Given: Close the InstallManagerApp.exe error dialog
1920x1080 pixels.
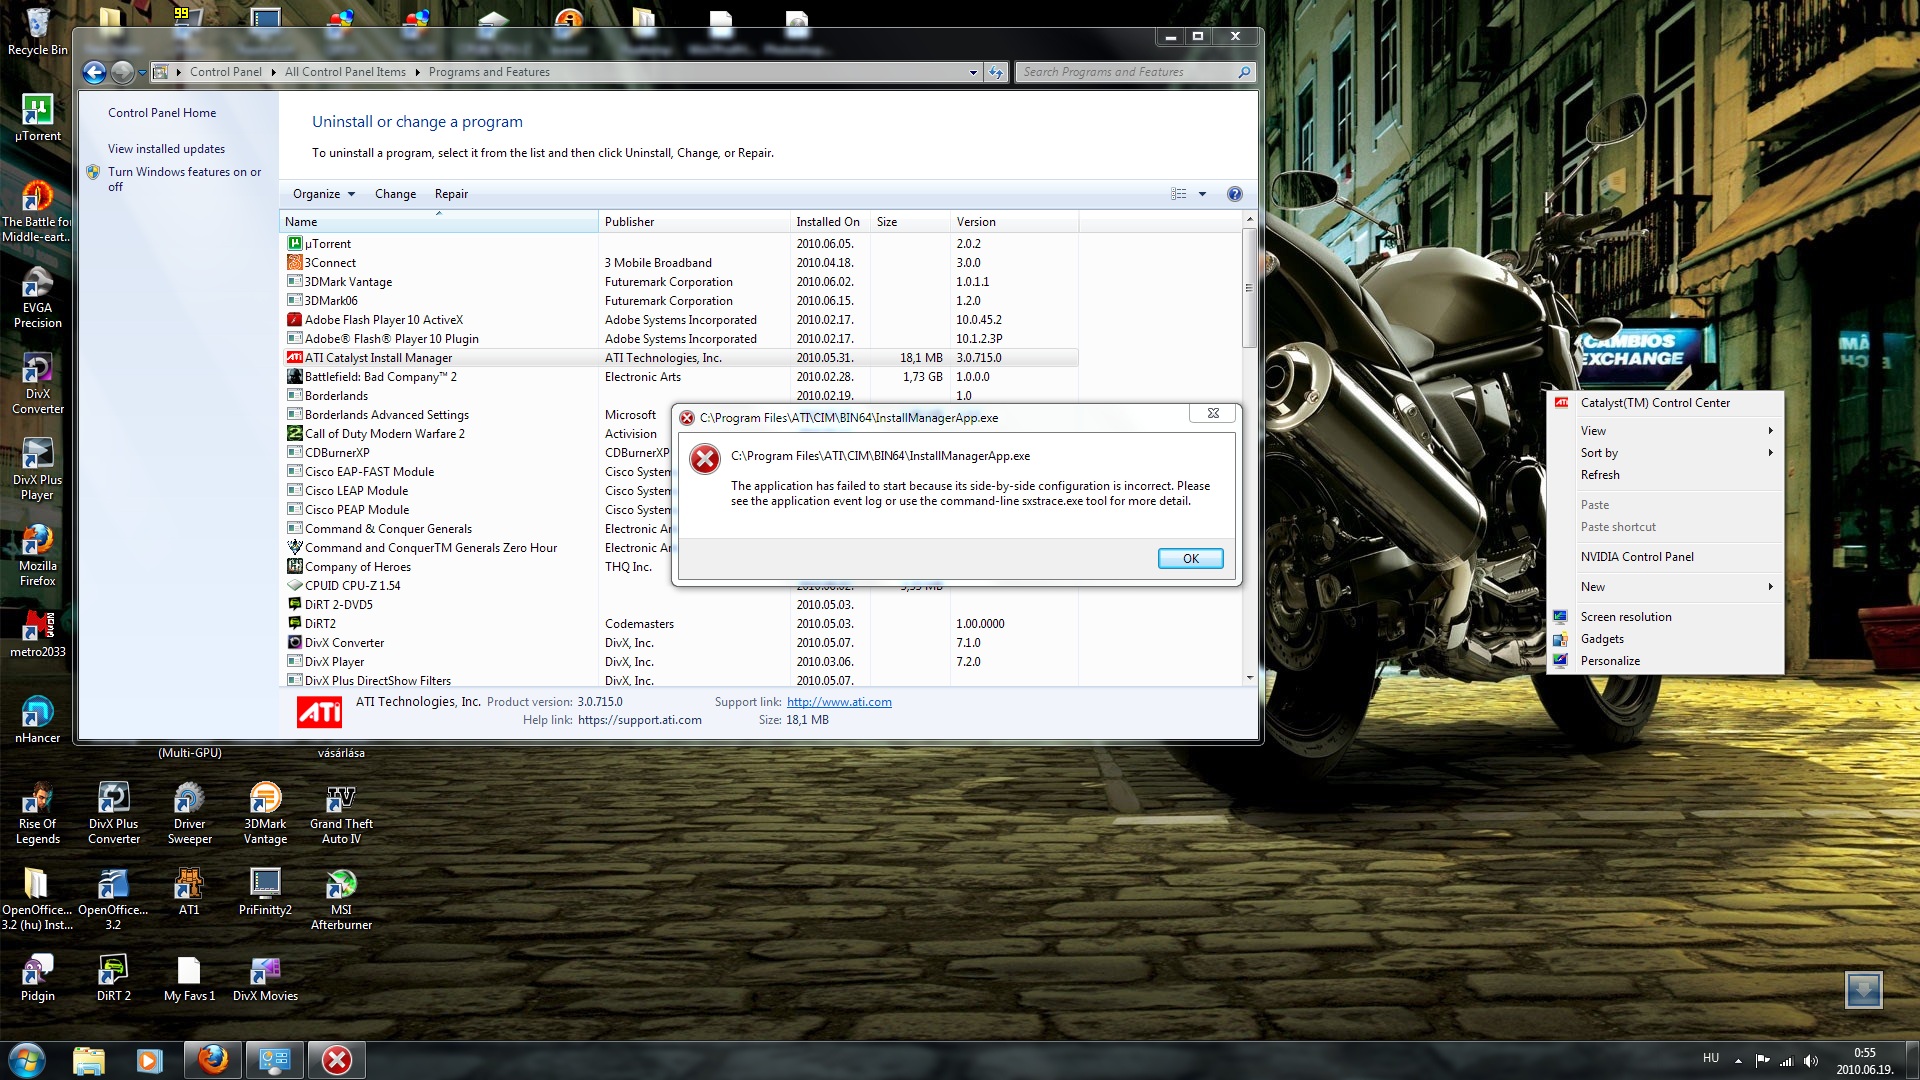Looking at the screenshot, I should click(x=1213, y=413).
